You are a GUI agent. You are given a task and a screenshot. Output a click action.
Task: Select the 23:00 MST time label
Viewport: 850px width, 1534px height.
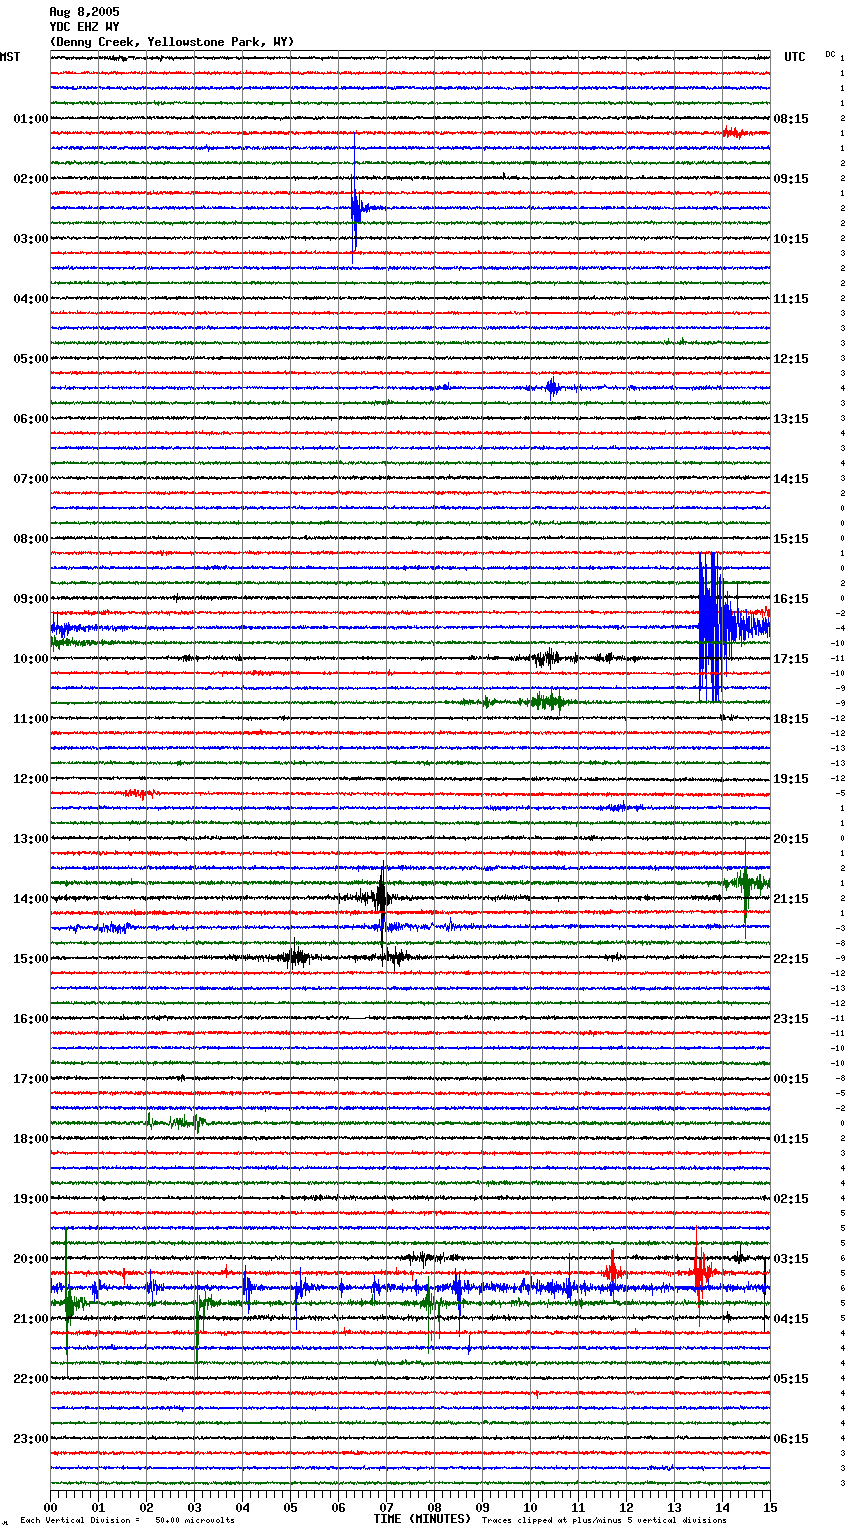pyautogui.click(x=31, y=1439)
